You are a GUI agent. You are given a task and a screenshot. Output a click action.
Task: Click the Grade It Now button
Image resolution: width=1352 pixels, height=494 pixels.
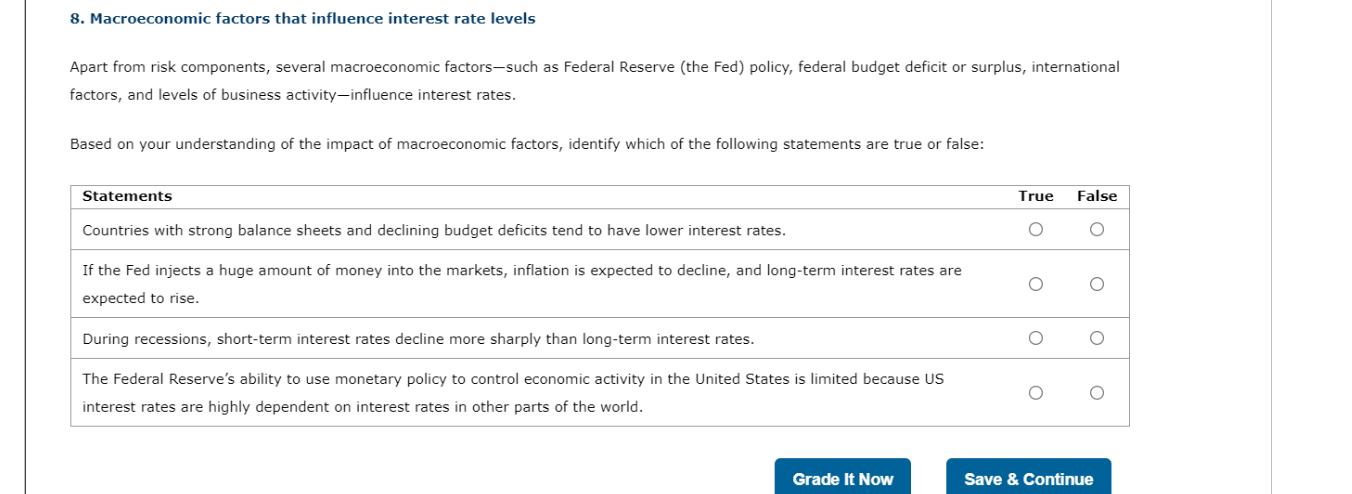[842, 478]
